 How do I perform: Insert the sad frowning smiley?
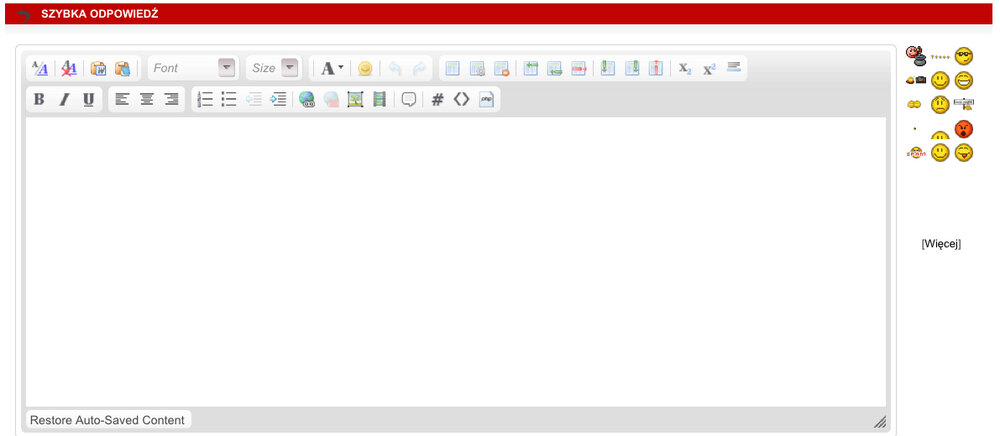[940, 105]
